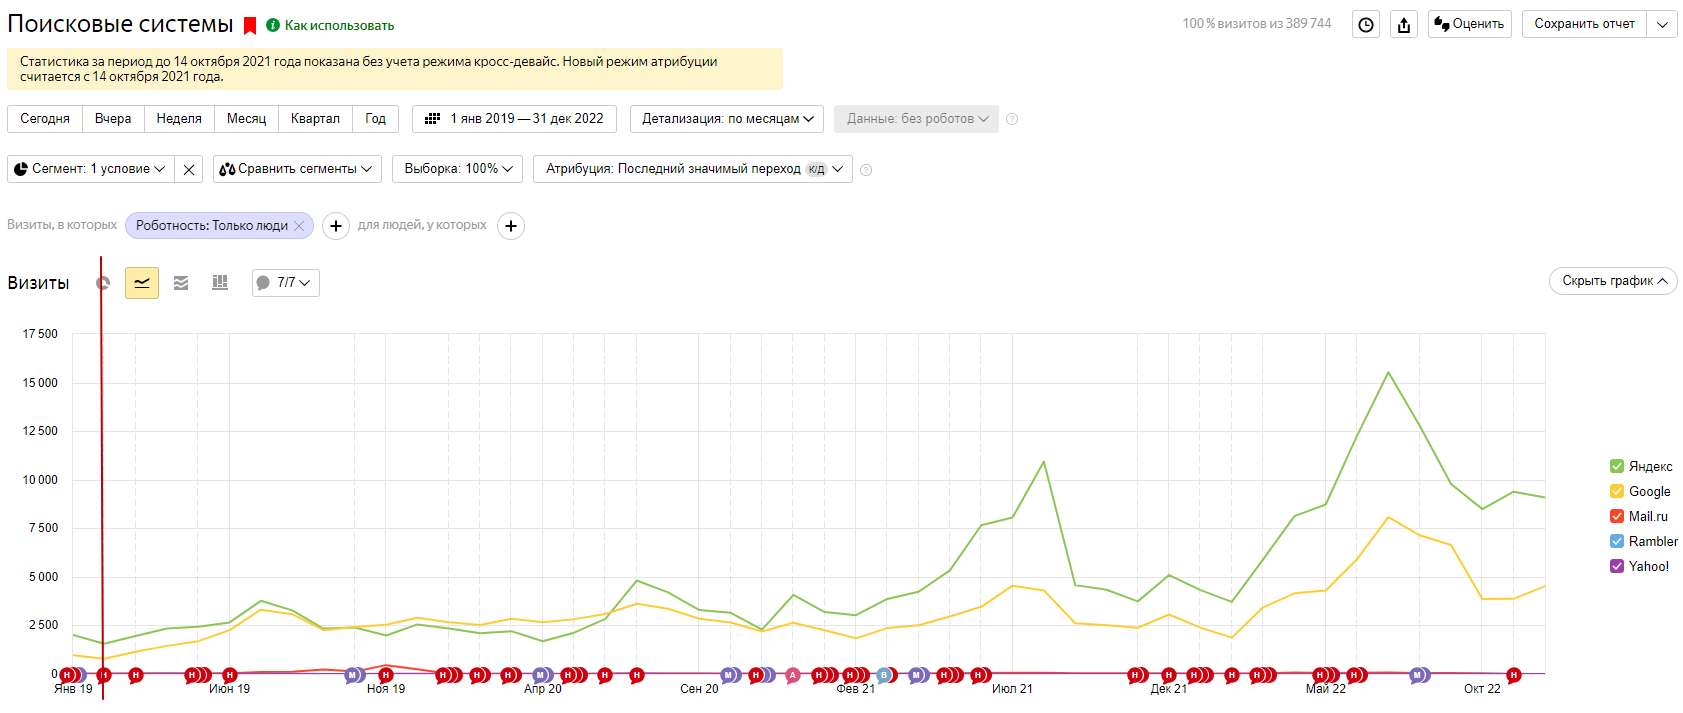The height and width of the screenshot is (713, 1683).
Task: Add a visit condition with the plus after 'Роботность'
Action: (336, 226)
